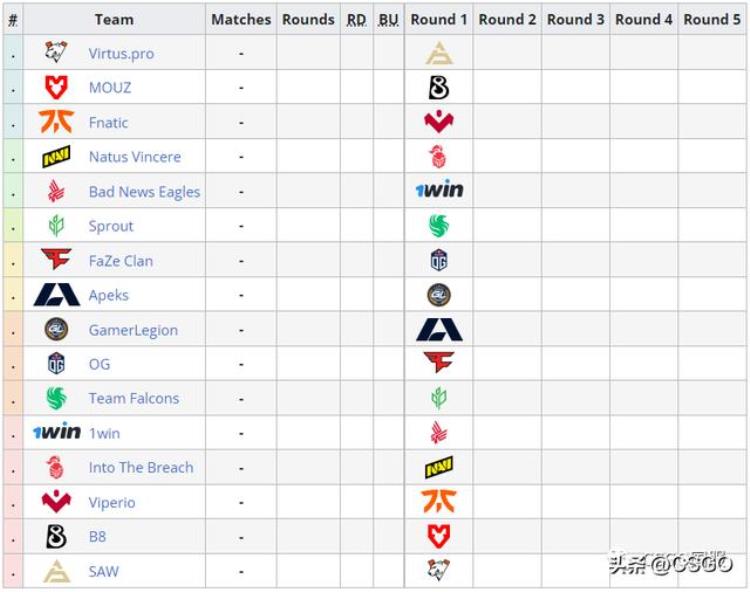Click the Viperio team name link
750x592 pixels.
point(112,503)
